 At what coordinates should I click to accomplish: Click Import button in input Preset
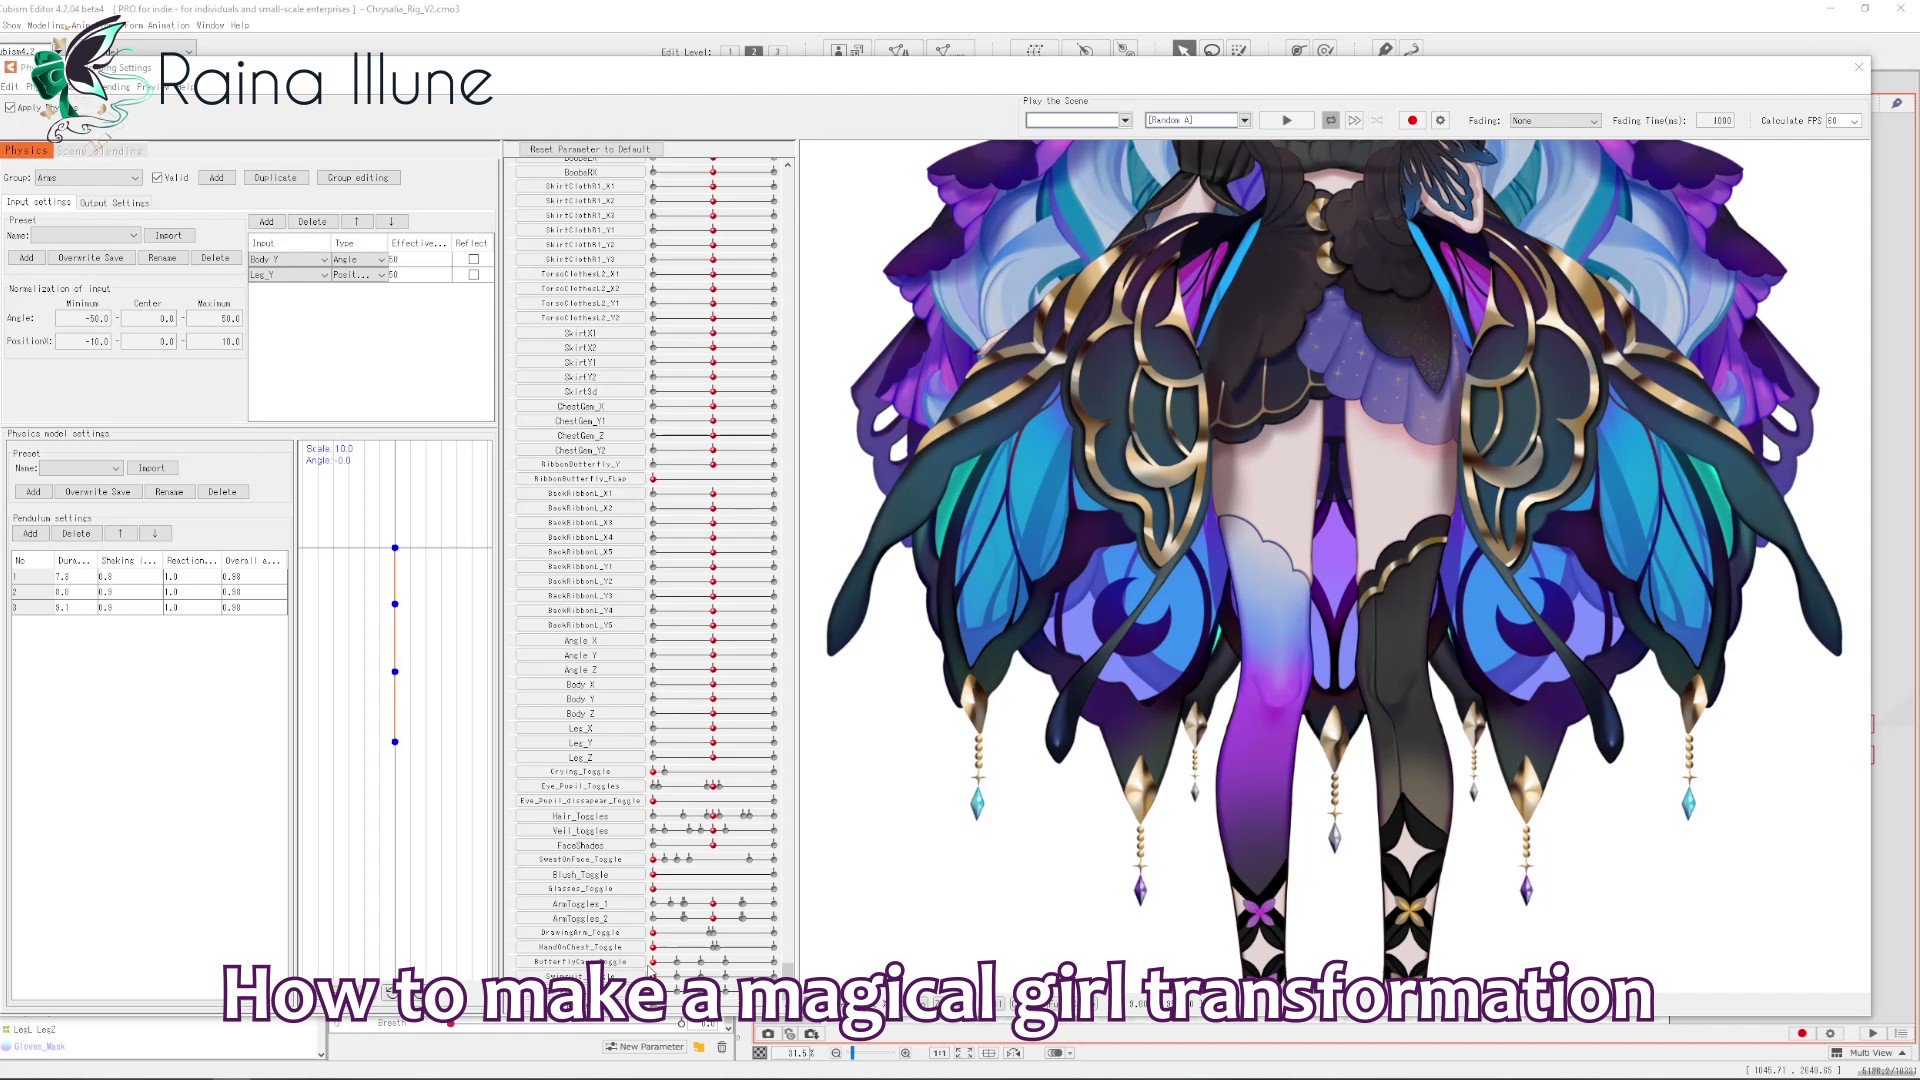[168, 236]
